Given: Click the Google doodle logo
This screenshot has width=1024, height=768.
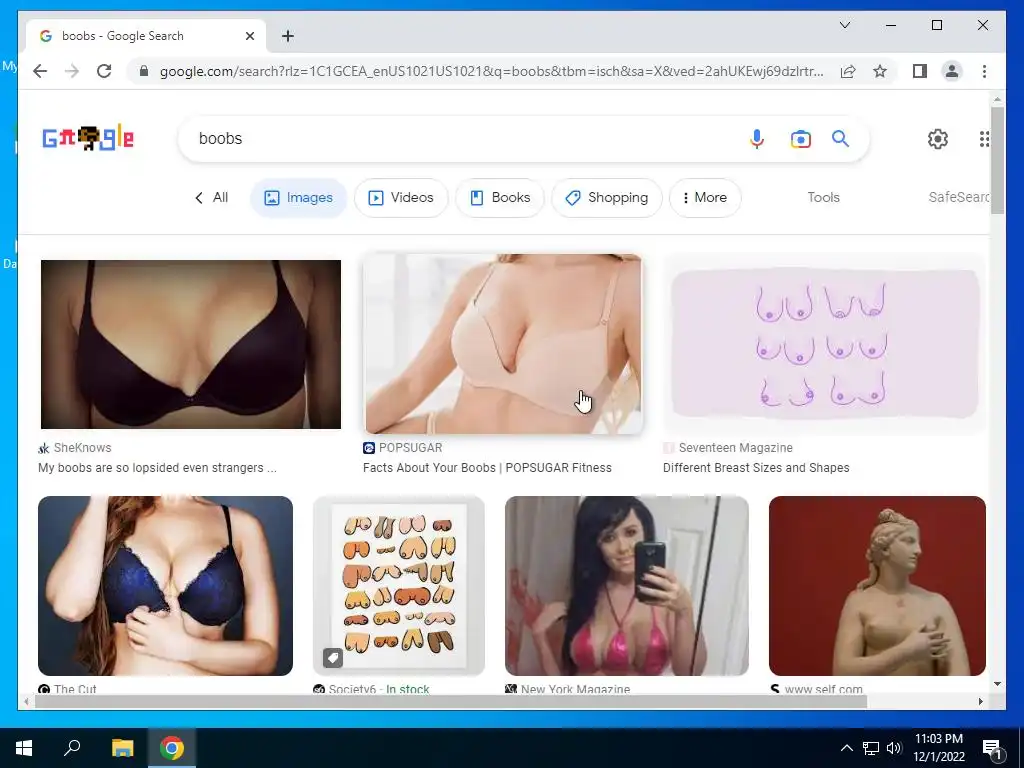Looking at the screenshot, I should pos(88,138).
